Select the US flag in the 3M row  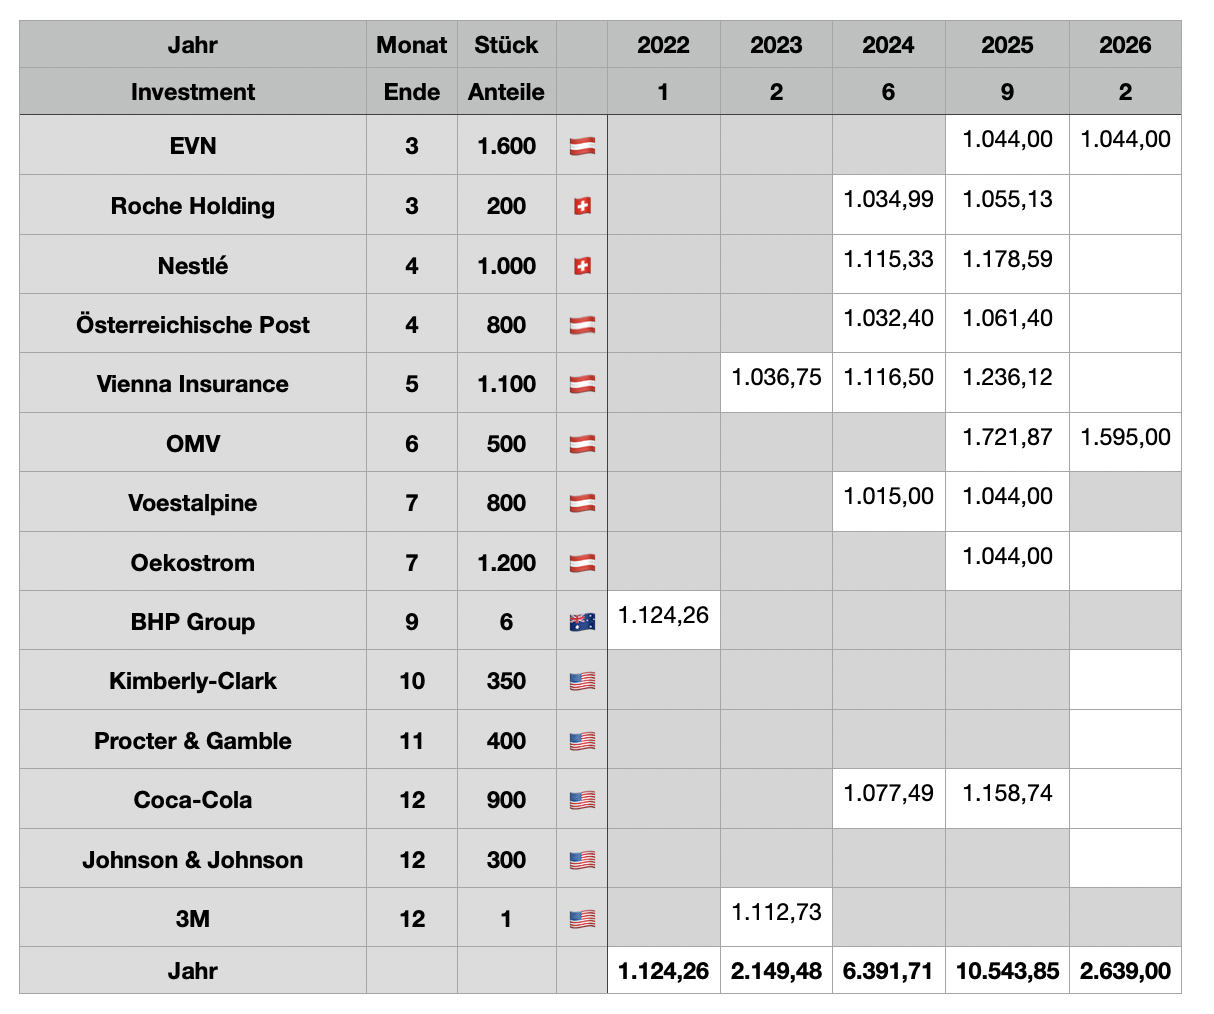tap(582, 919)
